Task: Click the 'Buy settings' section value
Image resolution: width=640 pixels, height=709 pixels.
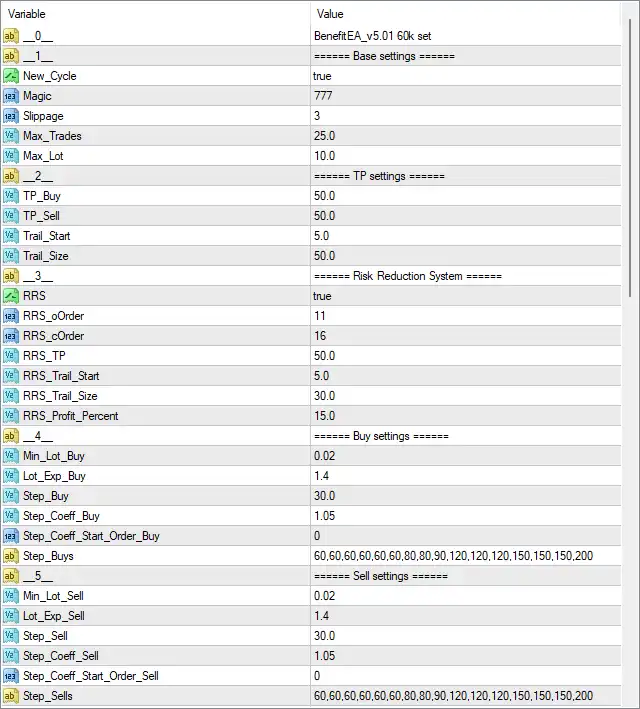Action: (x=381, y=436)
